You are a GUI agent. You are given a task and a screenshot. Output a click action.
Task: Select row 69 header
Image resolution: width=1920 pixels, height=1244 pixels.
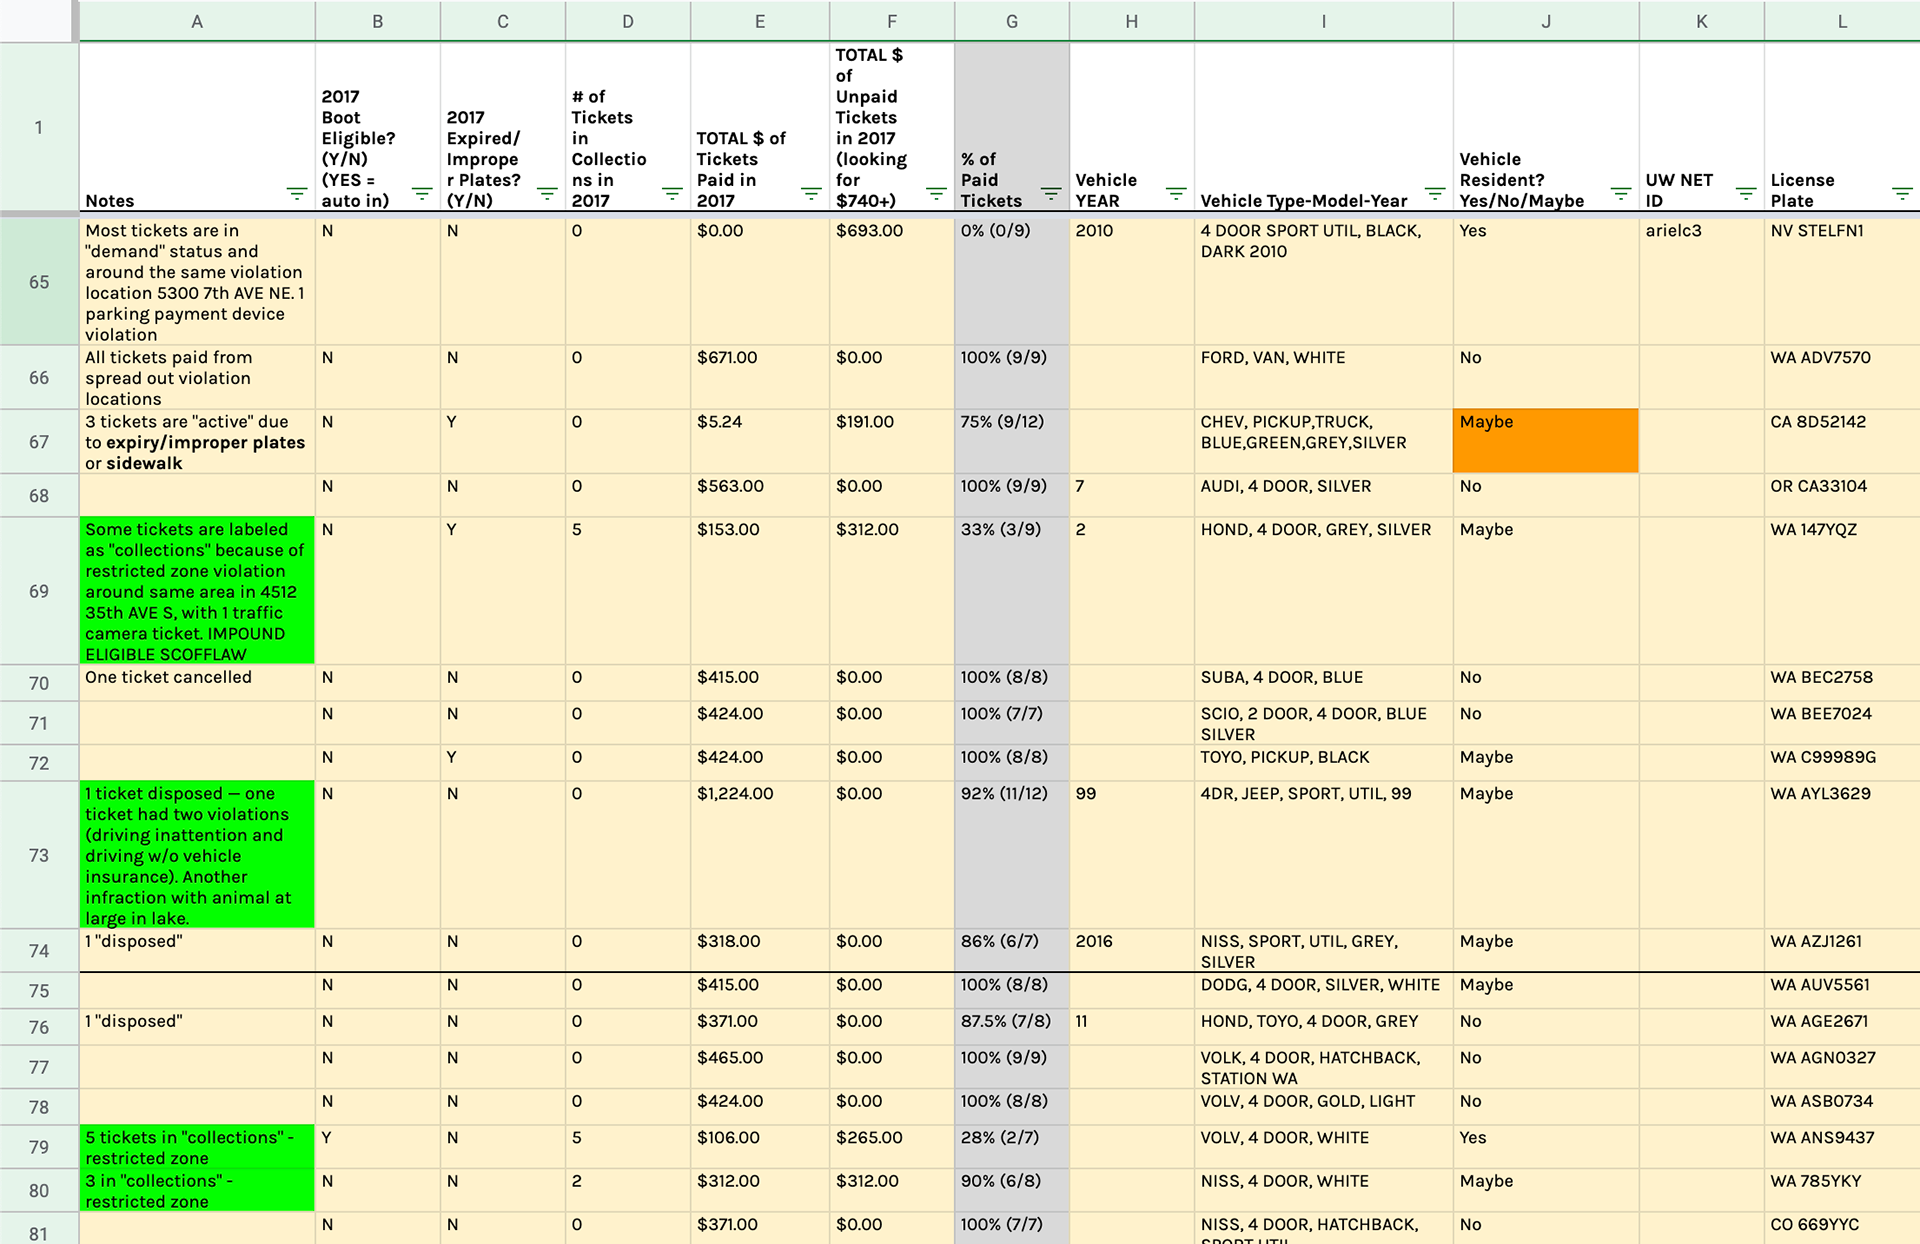[x=39, y=591]
